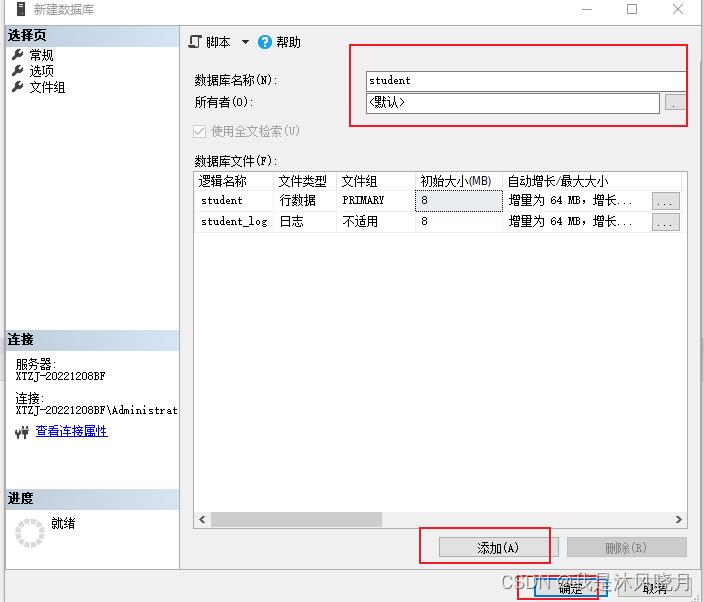This screenshot has width=704, height=602.
Task: Select the student logical name cell
Action: (x=234, y=201)
